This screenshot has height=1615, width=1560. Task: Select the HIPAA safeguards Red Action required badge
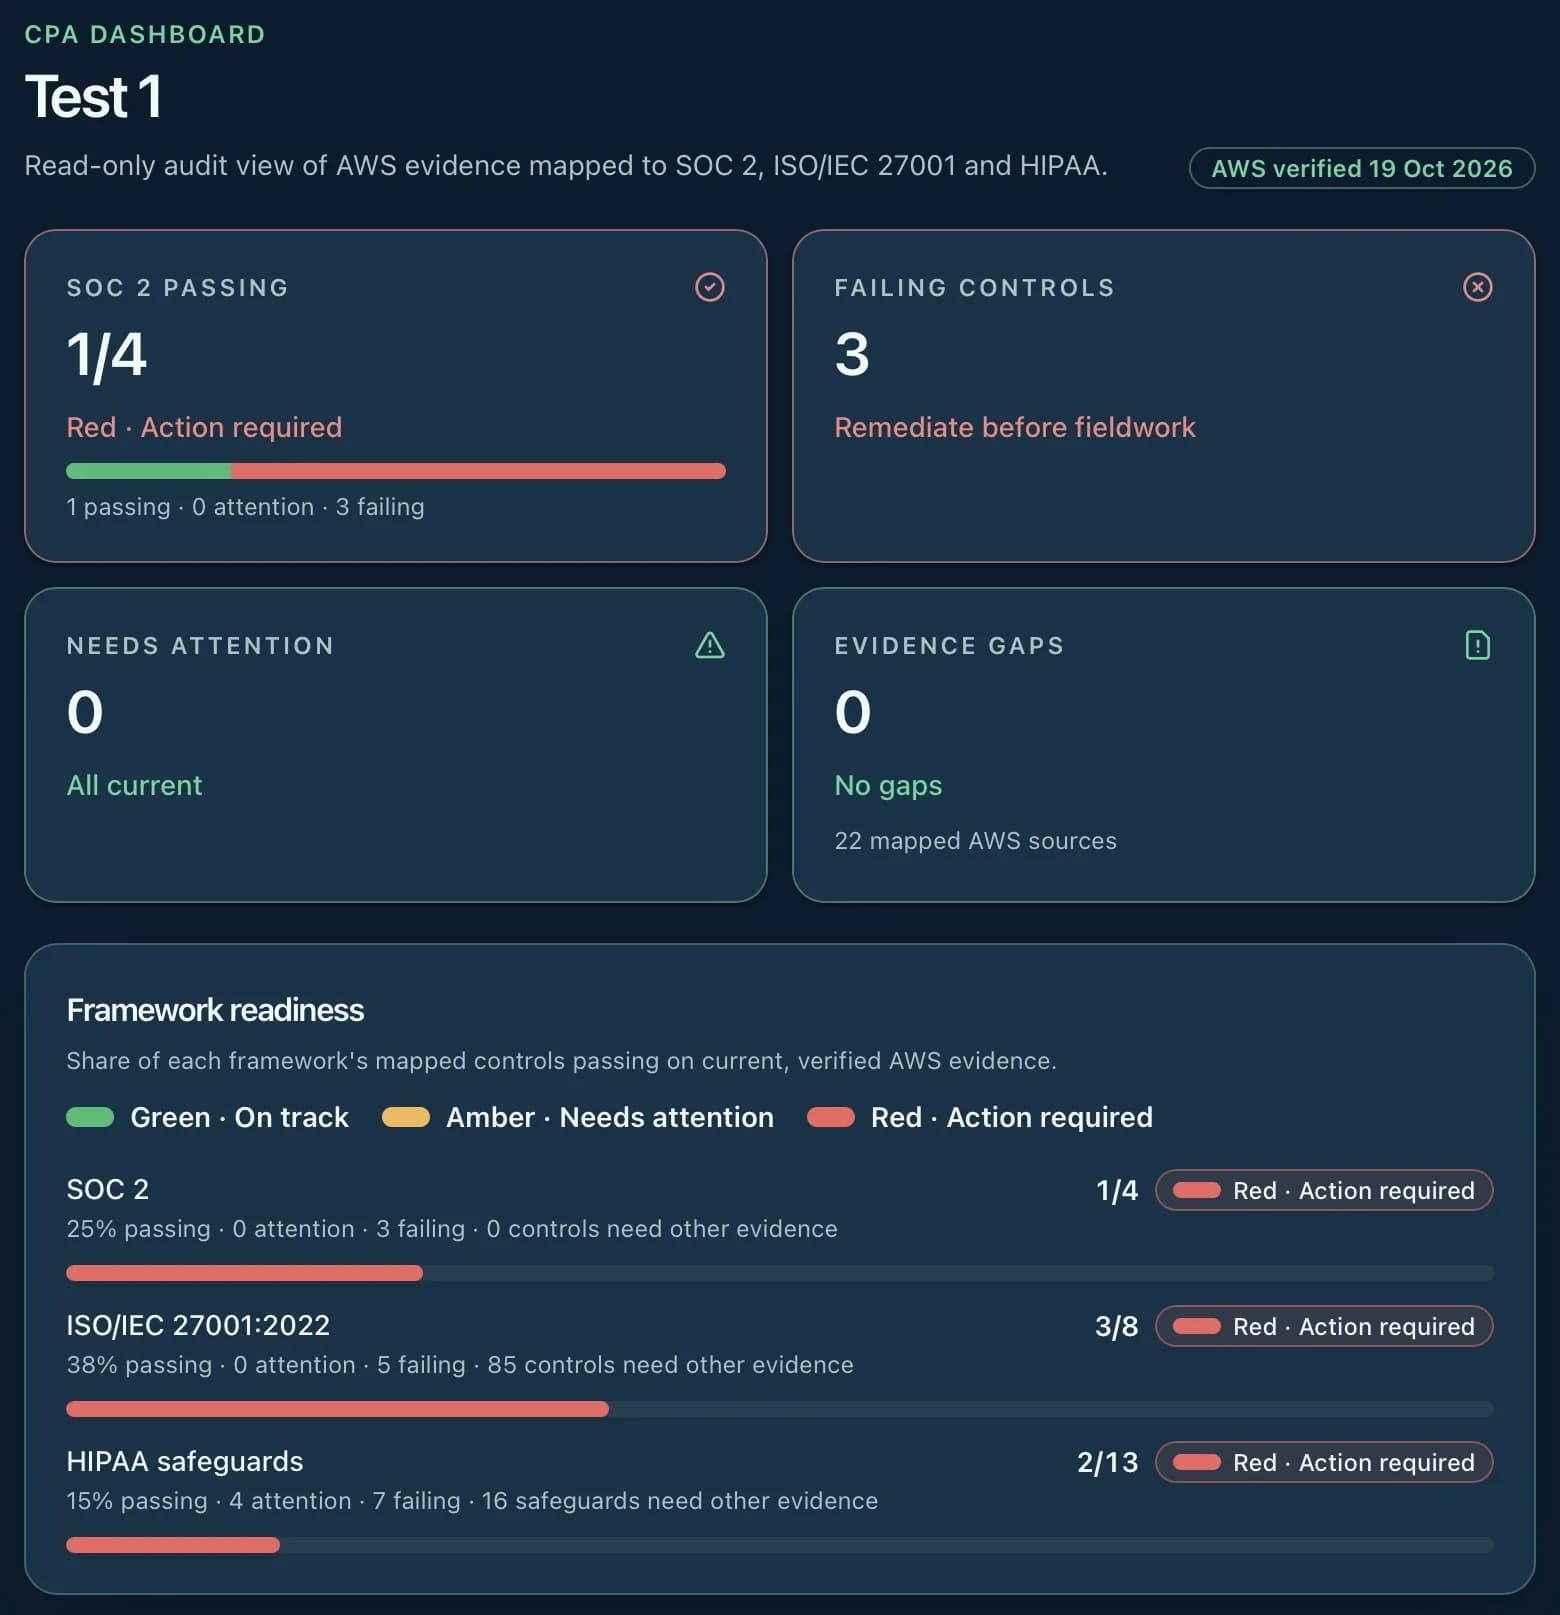coord(1324,1462)
